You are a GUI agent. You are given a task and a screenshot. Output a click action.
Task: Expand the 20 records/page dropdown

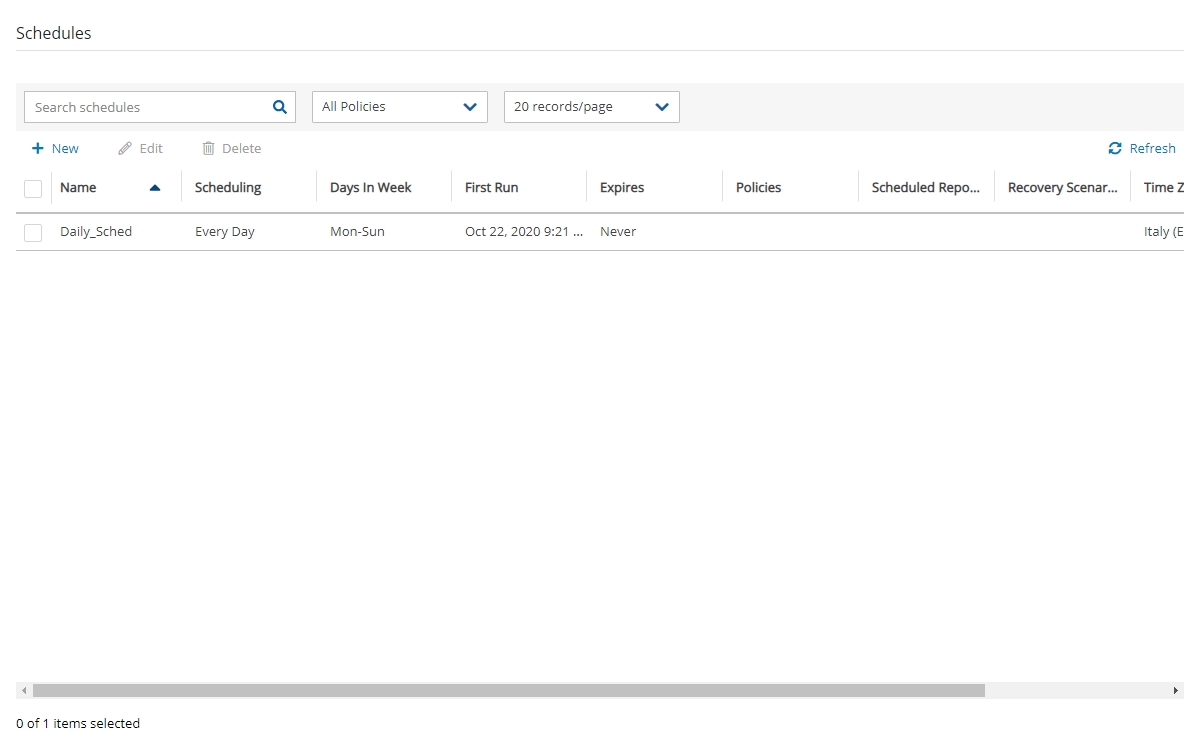click(592, 107)
